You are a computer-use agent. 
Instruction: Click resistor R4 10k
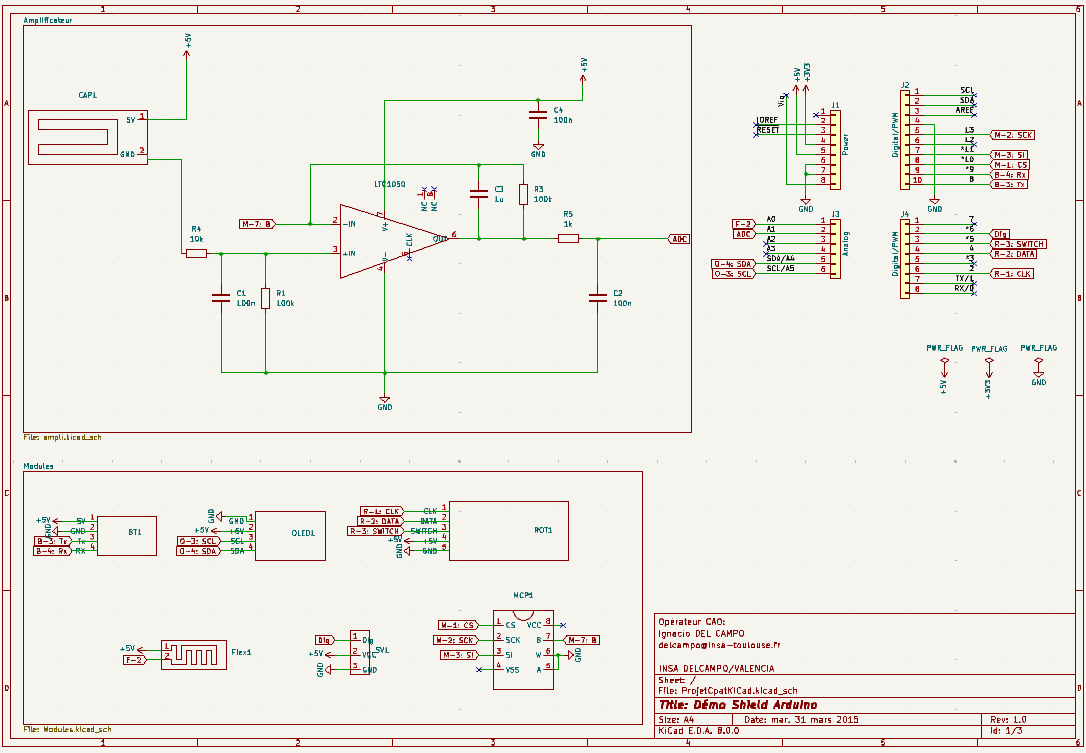[x=196, y=254]
